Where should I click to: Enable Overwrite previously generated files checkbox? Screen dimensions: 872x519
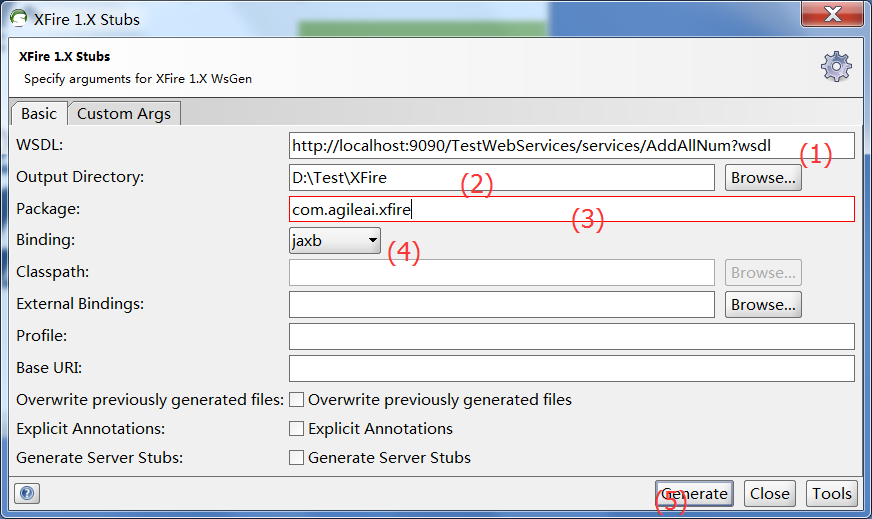click(296, 400)
